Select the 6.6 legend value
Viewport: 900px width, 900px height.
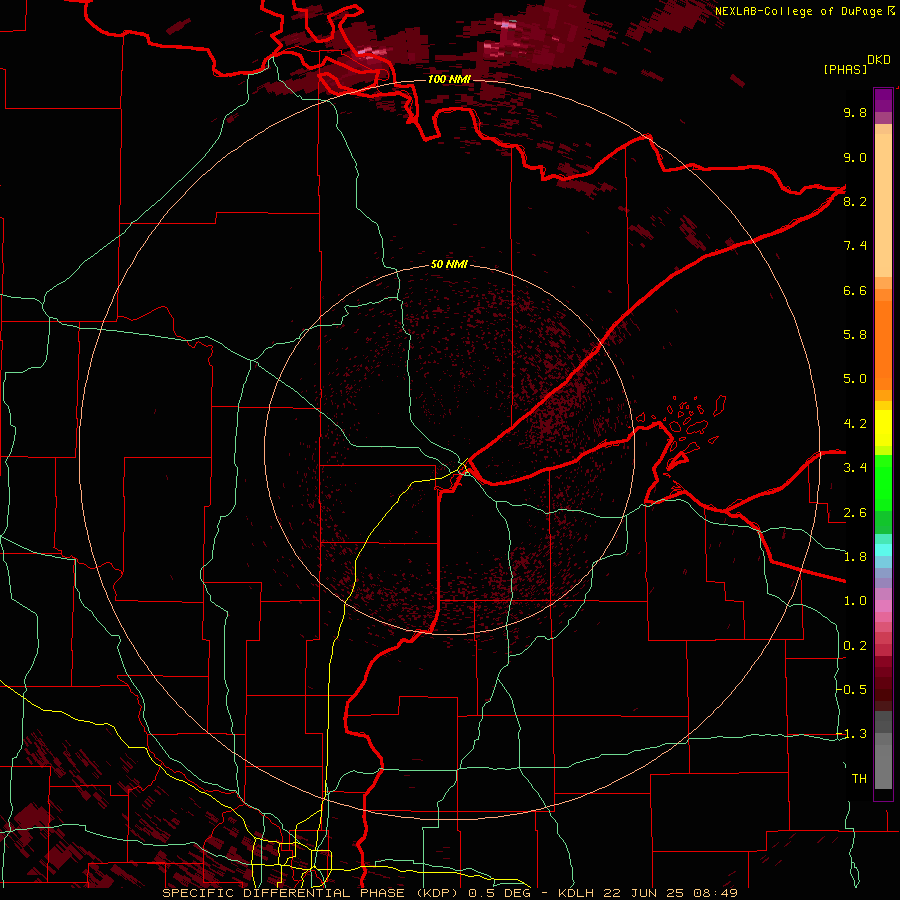855,290
